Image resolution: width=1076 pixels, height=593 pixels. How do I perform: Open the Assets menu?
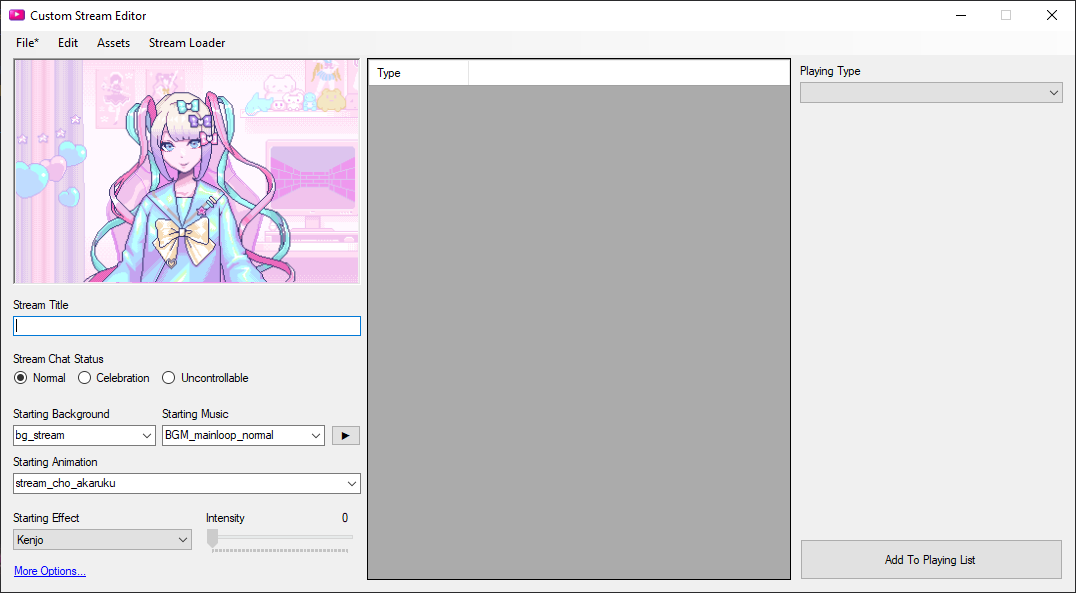tap(113, 43)
